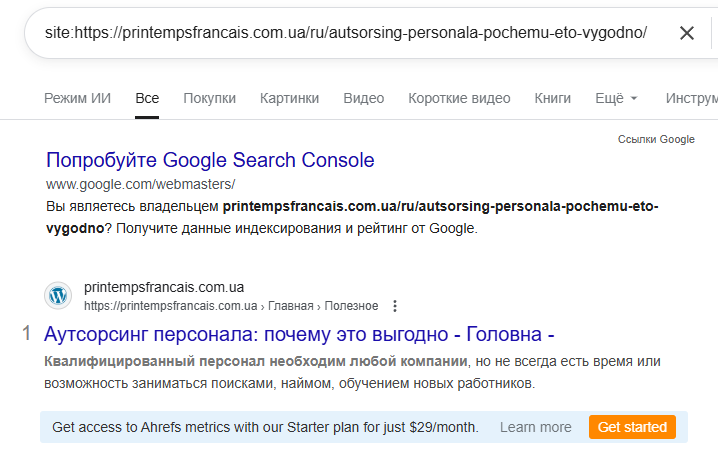Switch to the Режим ИИ tab
The height and width of the screenshot is (460, 718).
pyautogui.click(x=77, y=98)
